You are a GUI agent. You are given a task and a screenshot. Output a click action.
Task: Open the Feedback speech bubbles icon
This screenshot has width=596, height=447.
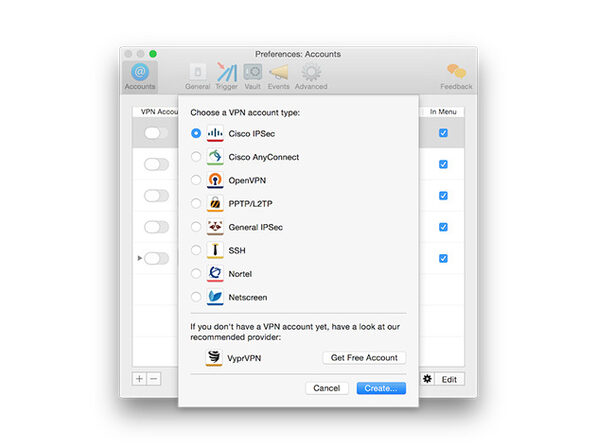(x=456, y=76)
